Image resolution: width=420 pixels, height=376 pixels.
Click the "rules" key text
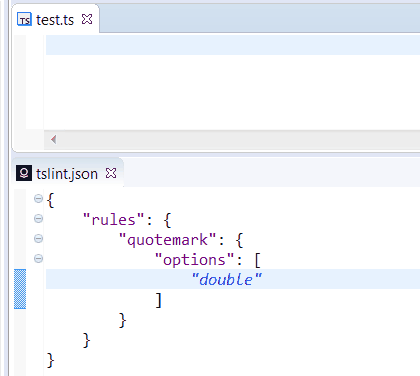click(114, 220)
